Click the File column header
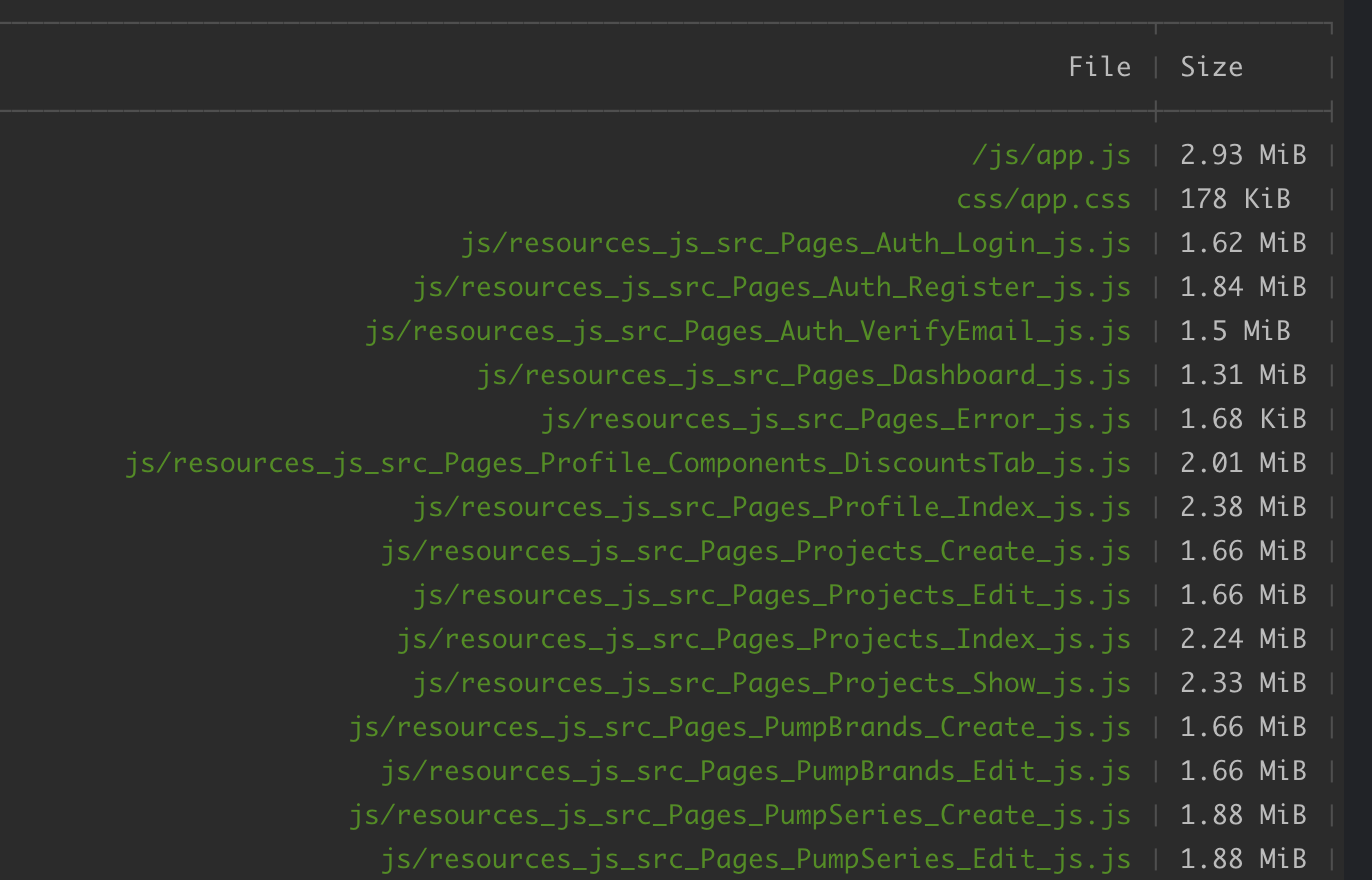 tap(1100, 66)
